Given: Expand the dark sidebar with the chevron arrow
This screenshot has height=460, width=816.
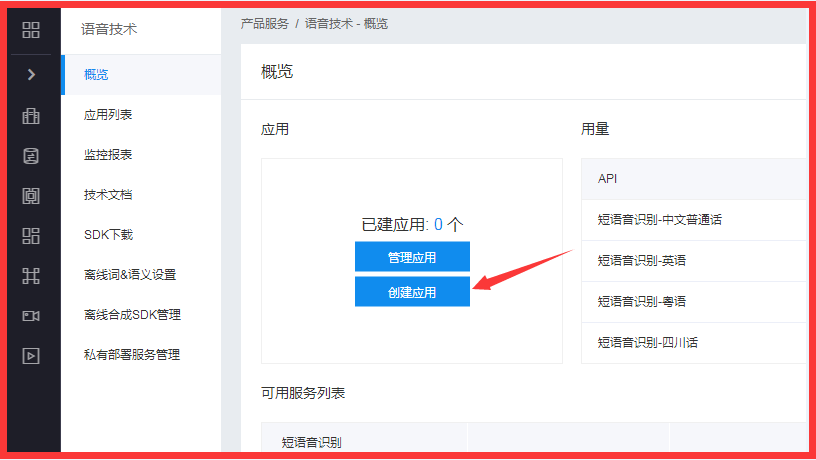Looking at the screenshot, I should [31, 74].
